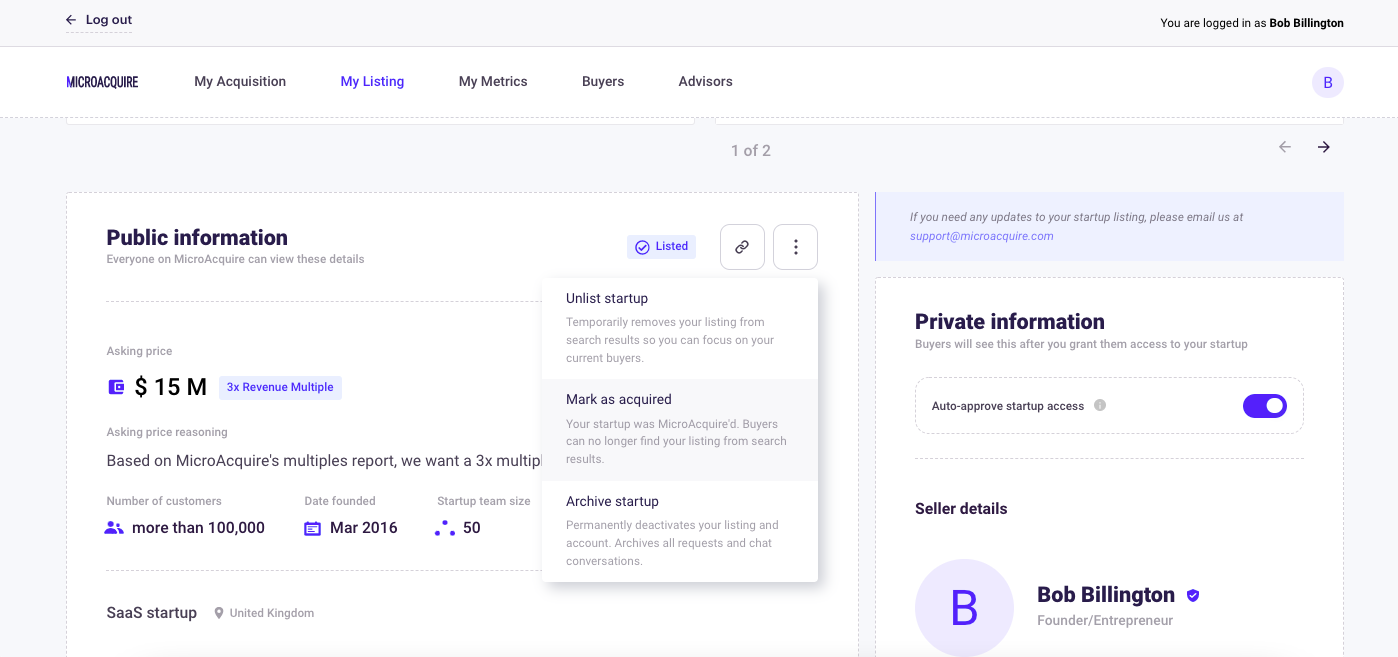Click the 'SaaS startup' label
Viewport: 1398px width, 657px height.
(152, 613)
